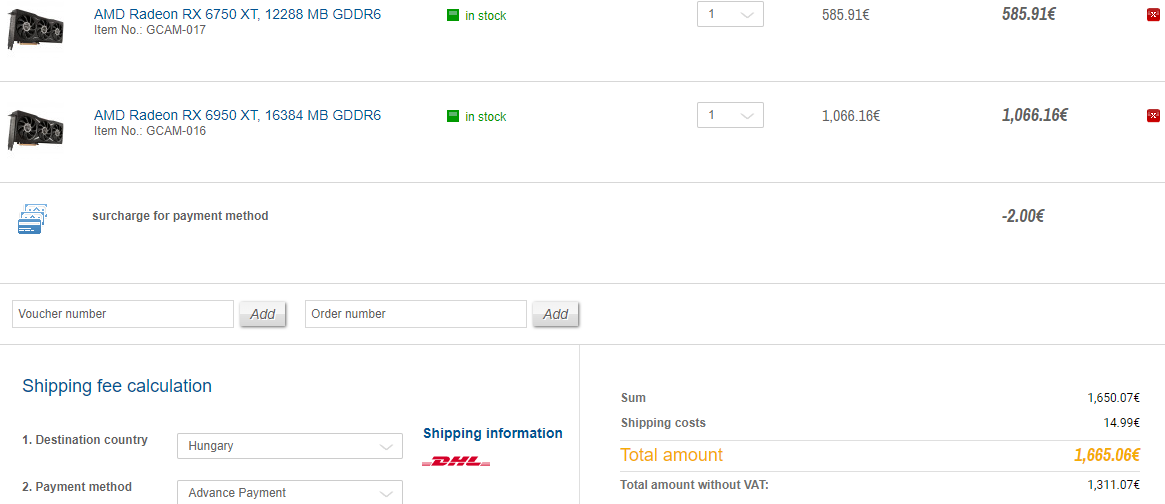The image size is (1165, 504).
Task: Click the Sum value 1,650.07€
Action: point(1113,398)
